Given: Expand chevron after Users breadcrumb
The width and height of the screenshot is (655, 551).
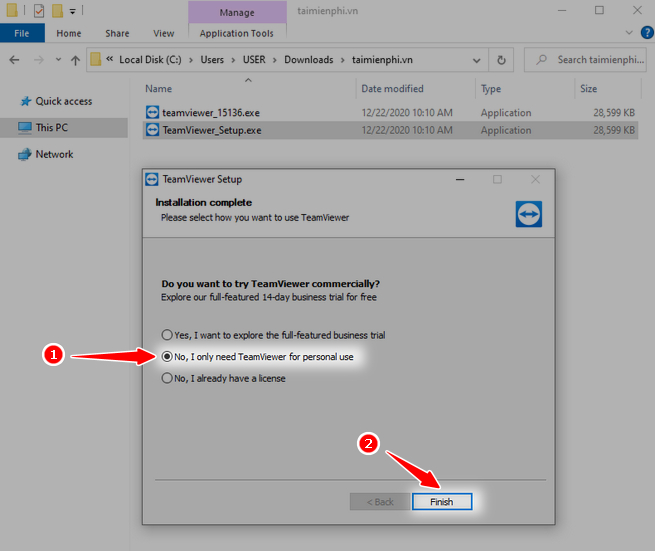Looking at the screenshot, I should tap(234, 60).
